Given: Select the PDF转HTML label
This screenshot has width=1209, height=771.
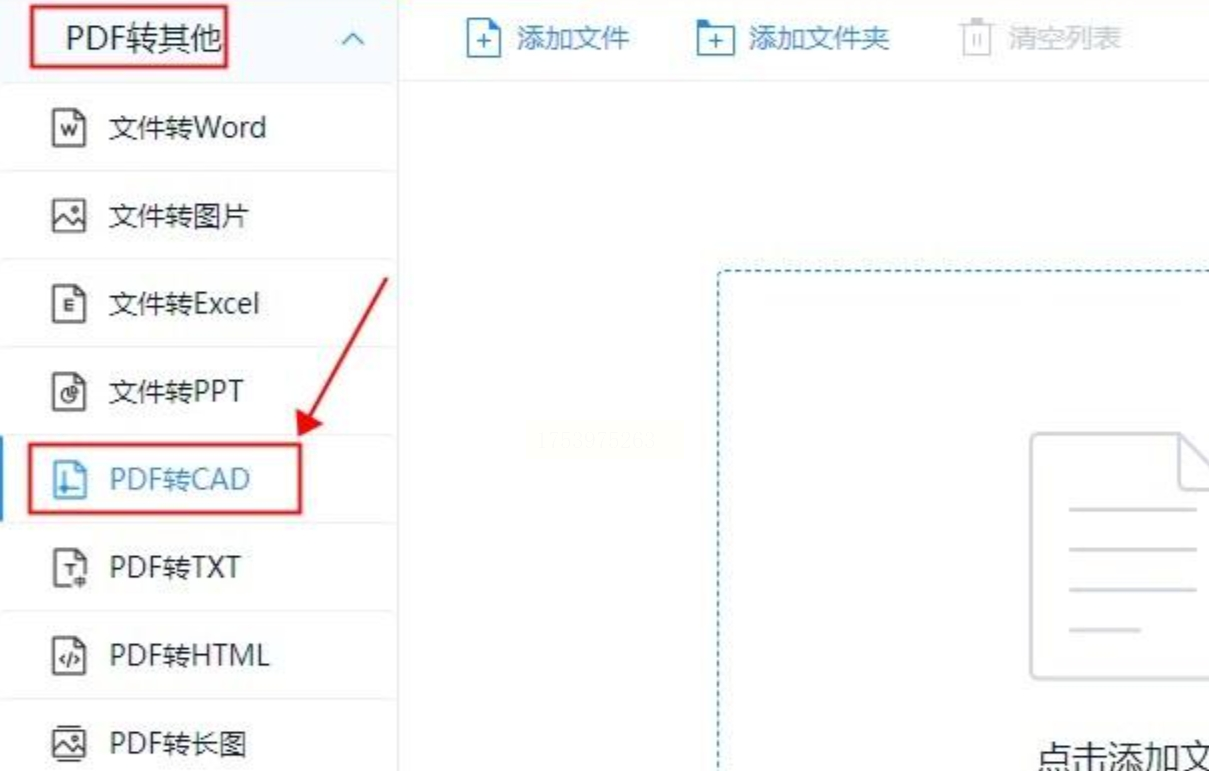Looking at the screenshot, I should click(189, 656).
